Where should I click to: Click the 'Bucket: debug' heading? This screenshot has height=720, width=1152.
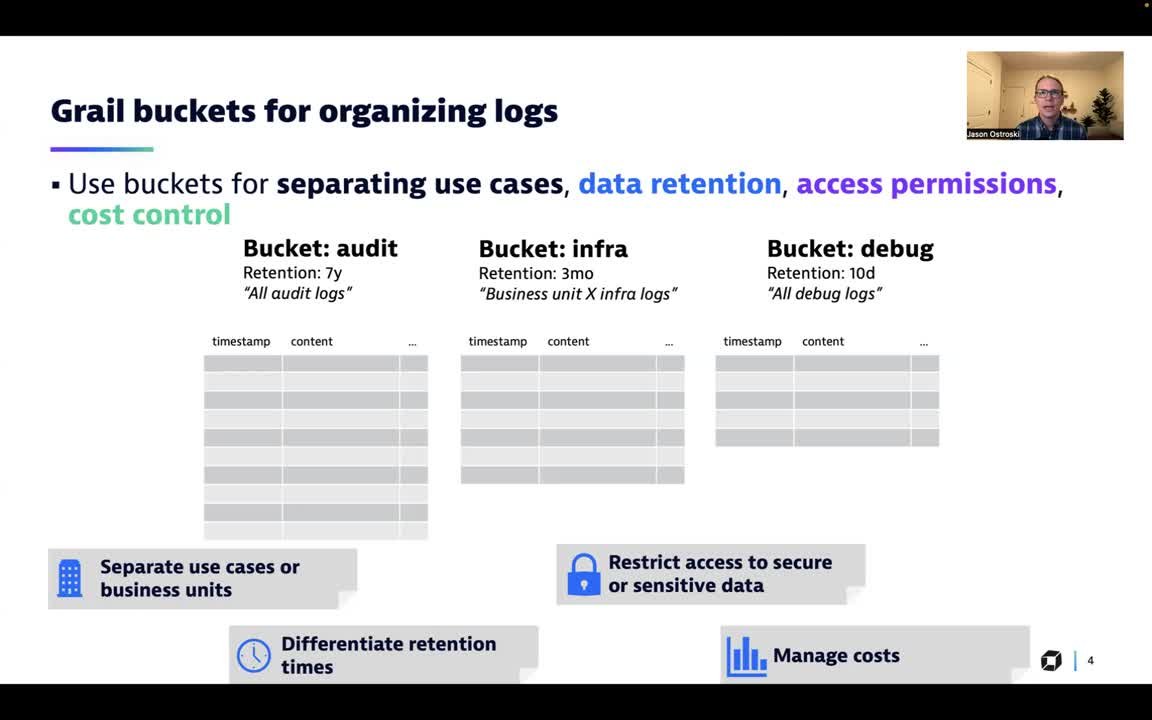[850, 249]
